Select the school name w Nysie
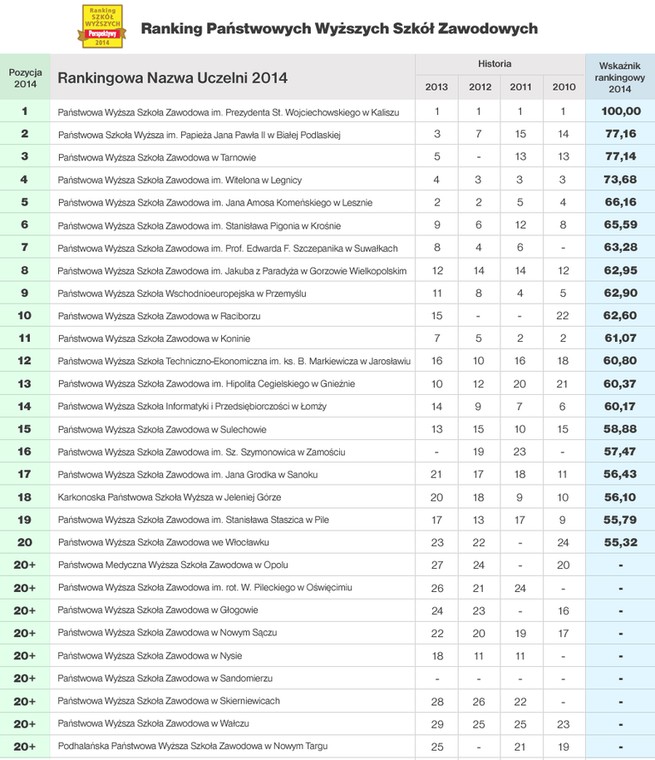Viewport: 655px width, 760px height. [x=150, y=656]
